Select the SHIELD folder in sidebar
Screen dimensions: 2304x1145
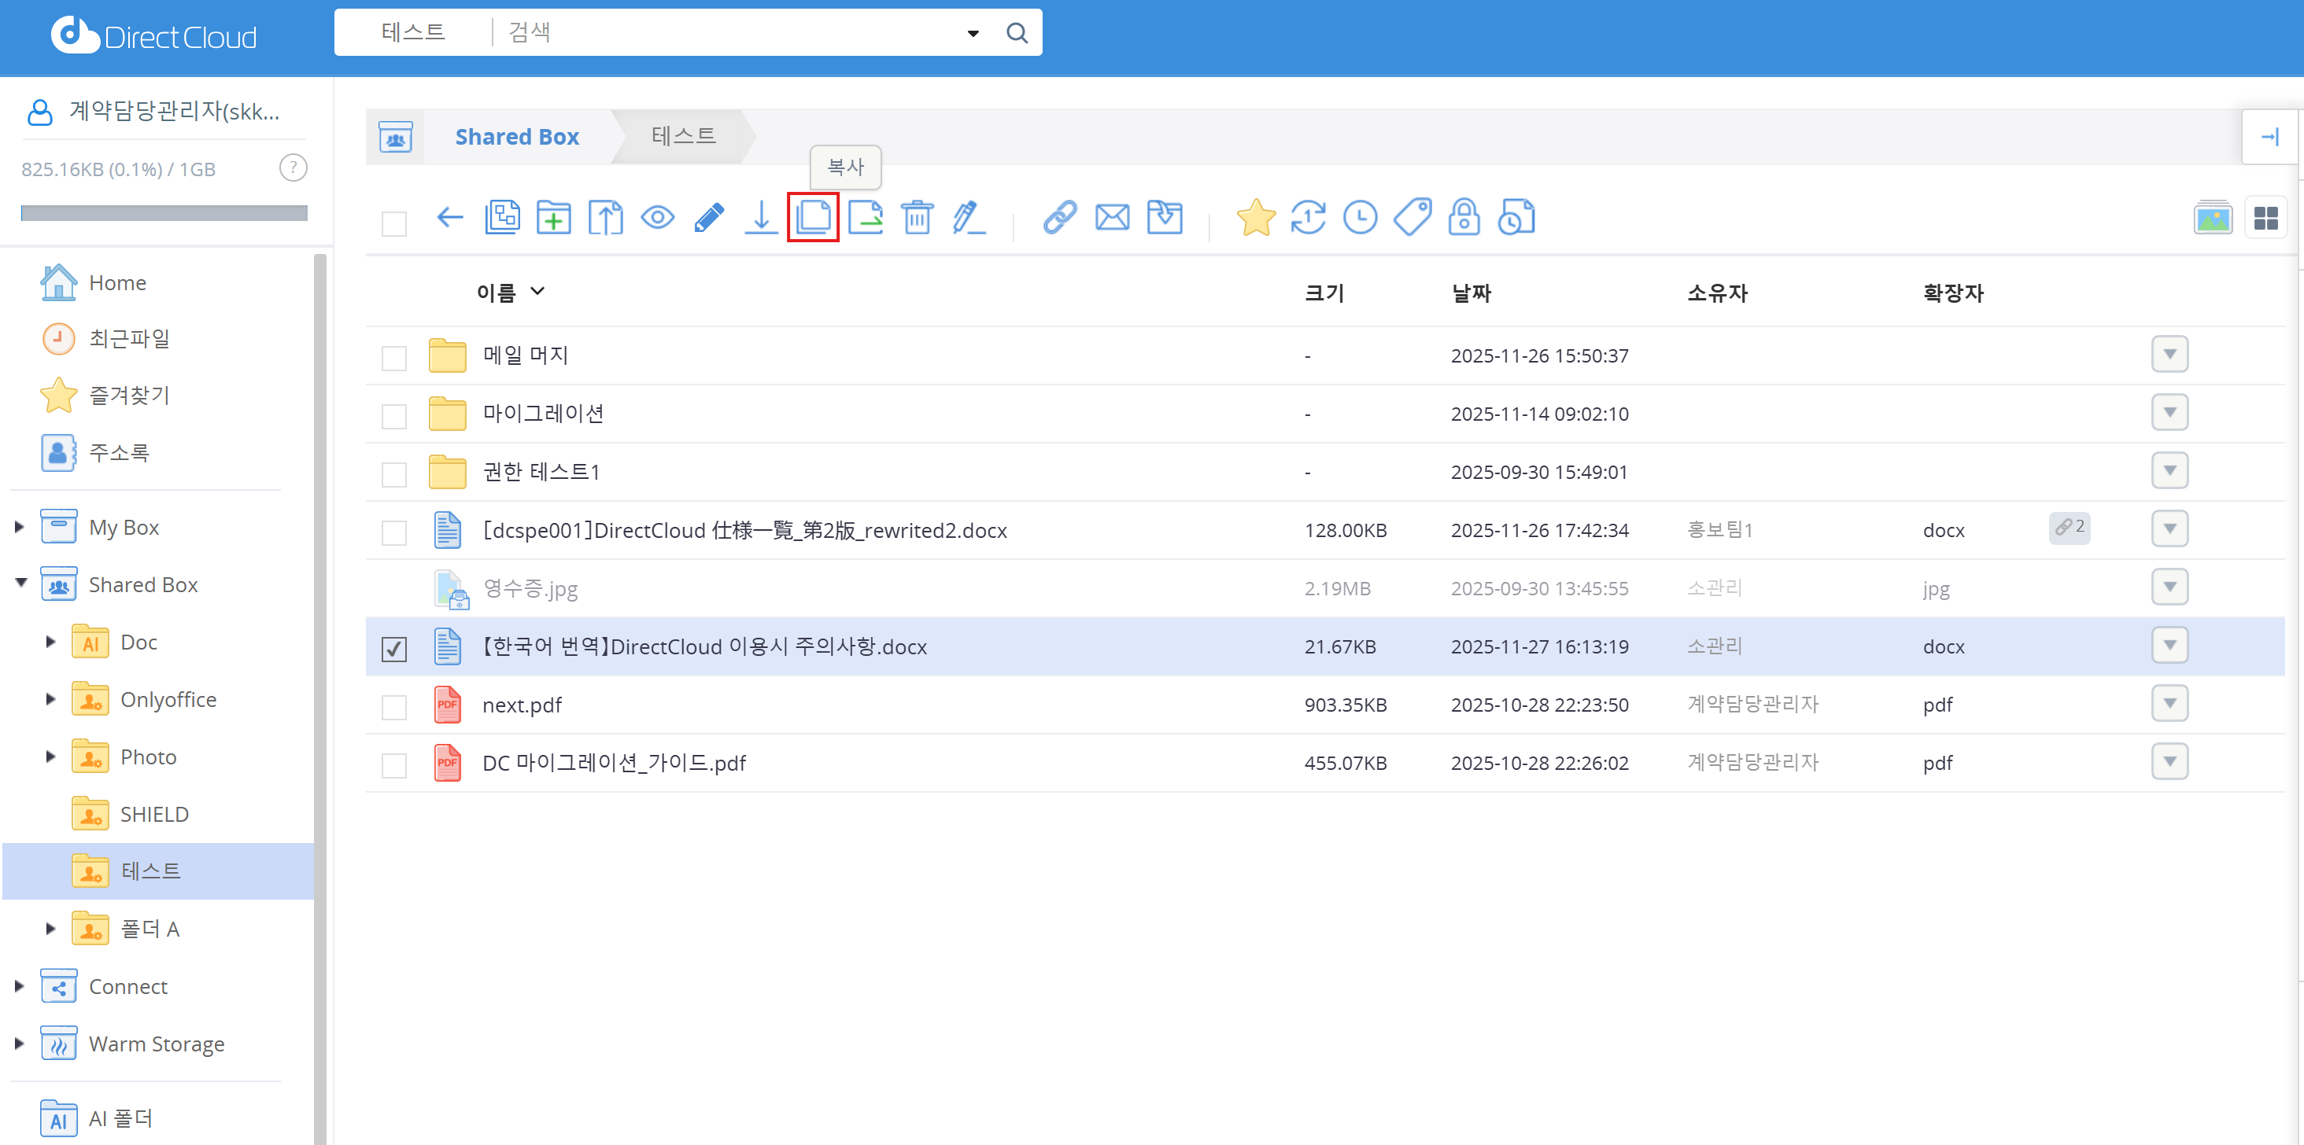pyautogui.click(x=154, y=814)
